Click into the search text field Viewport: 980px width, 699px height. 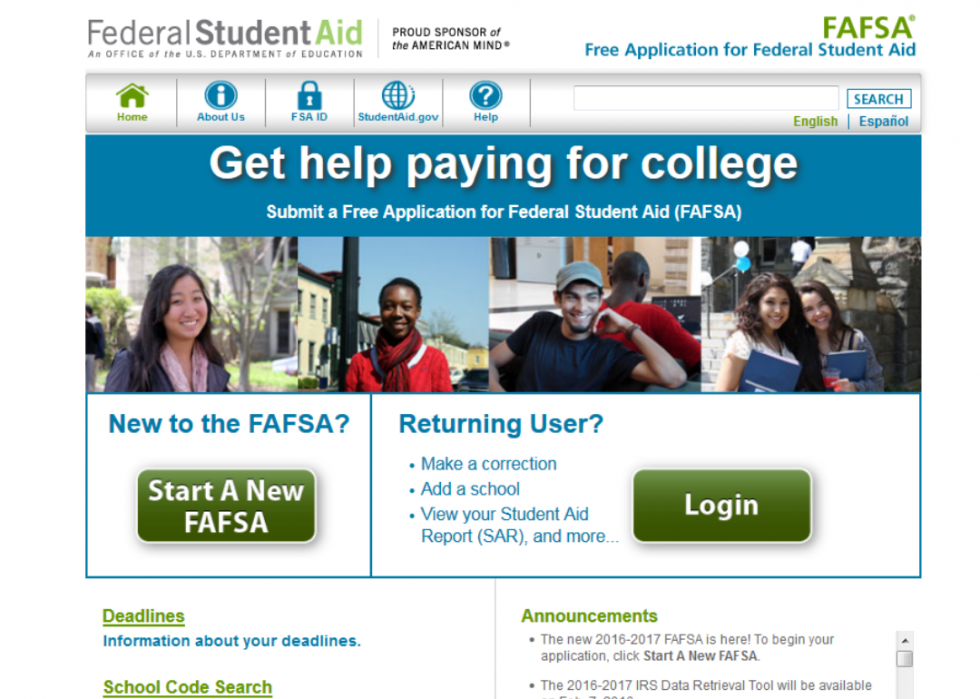706,98
